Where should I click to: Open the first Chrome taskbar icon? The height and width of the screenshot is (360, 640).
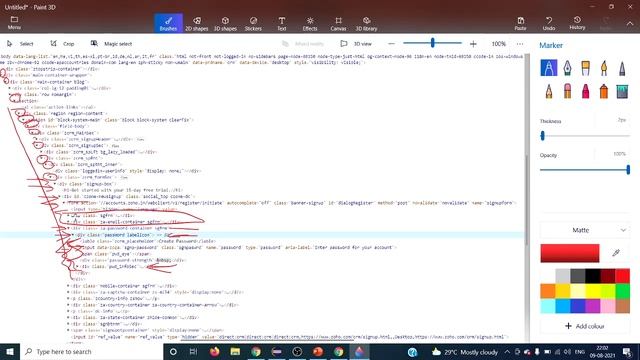[256, 351]
